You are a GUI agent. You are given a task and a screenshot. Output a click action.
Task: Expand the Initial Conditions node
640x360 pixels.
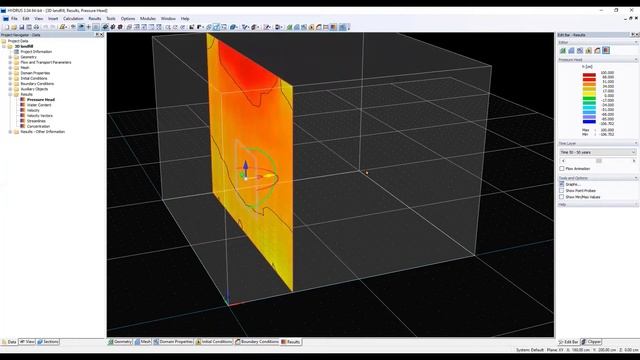10,78
